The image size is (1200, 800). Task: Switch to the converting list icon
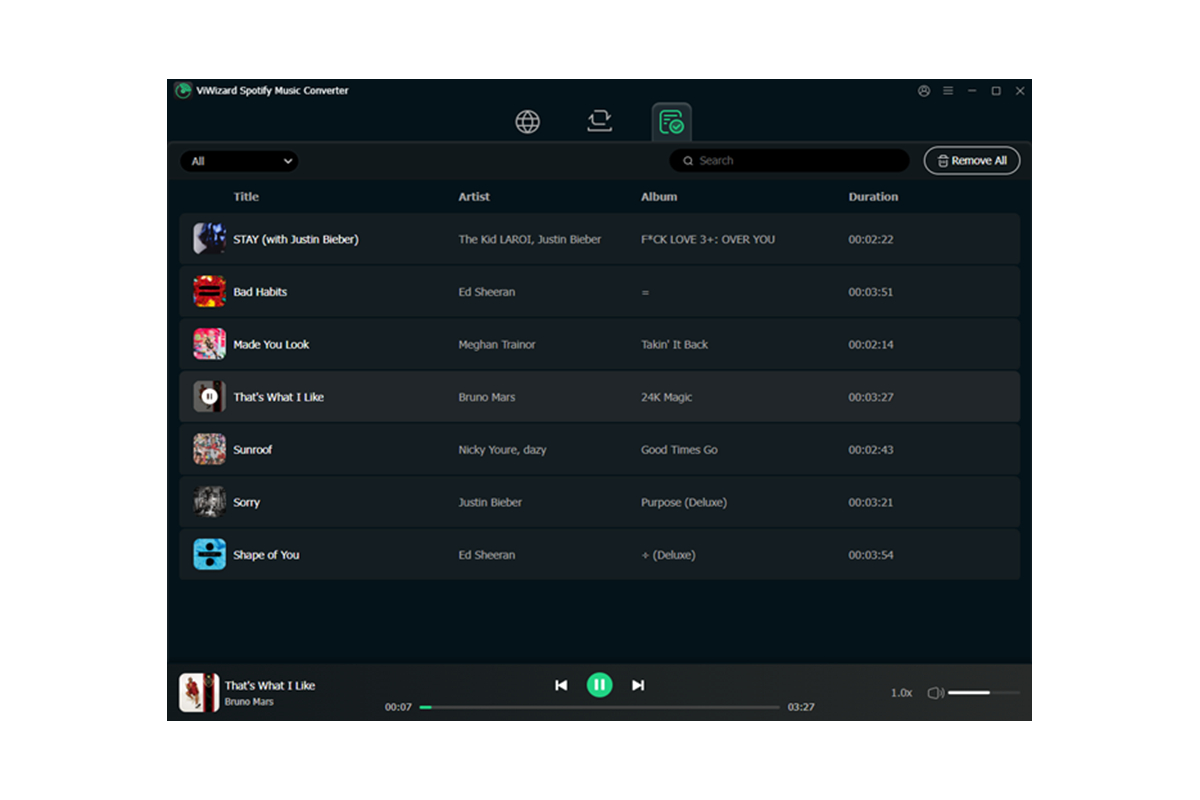coord(599,122)
